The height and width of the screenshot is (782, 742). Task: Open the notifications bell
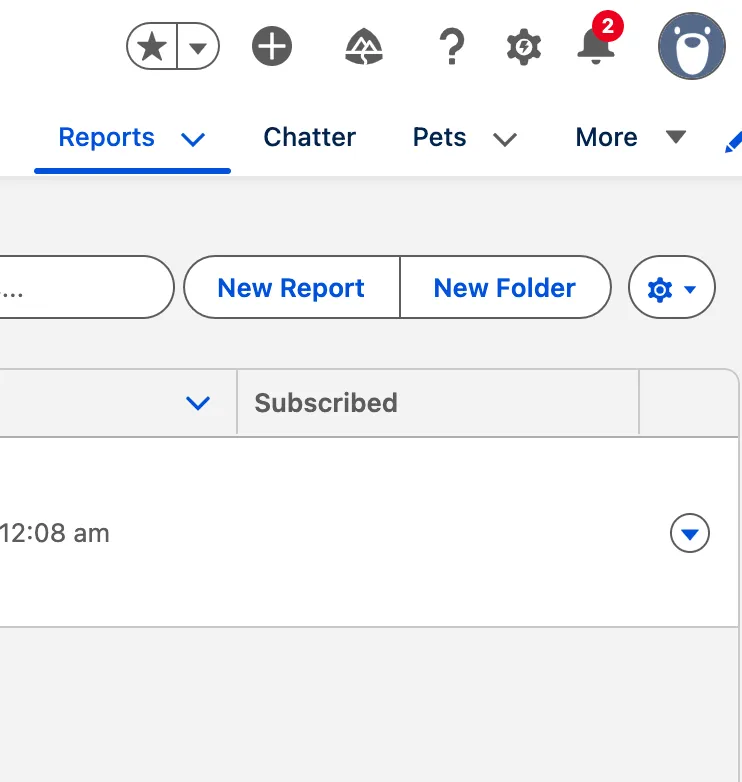point(596,46)
